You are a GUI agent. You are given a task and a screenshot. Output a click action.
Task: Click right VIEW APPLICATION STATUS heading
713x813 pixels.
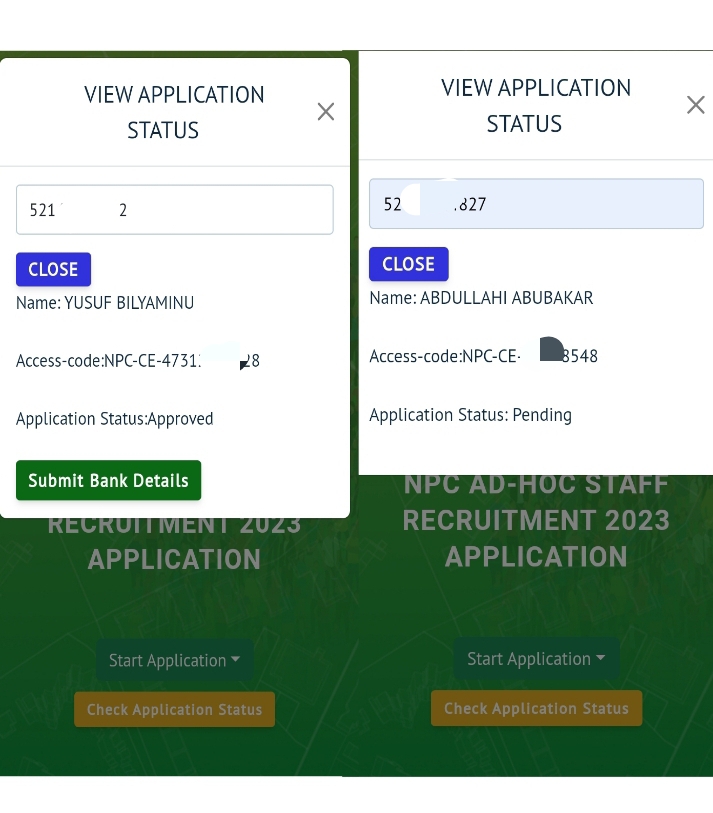536,106
